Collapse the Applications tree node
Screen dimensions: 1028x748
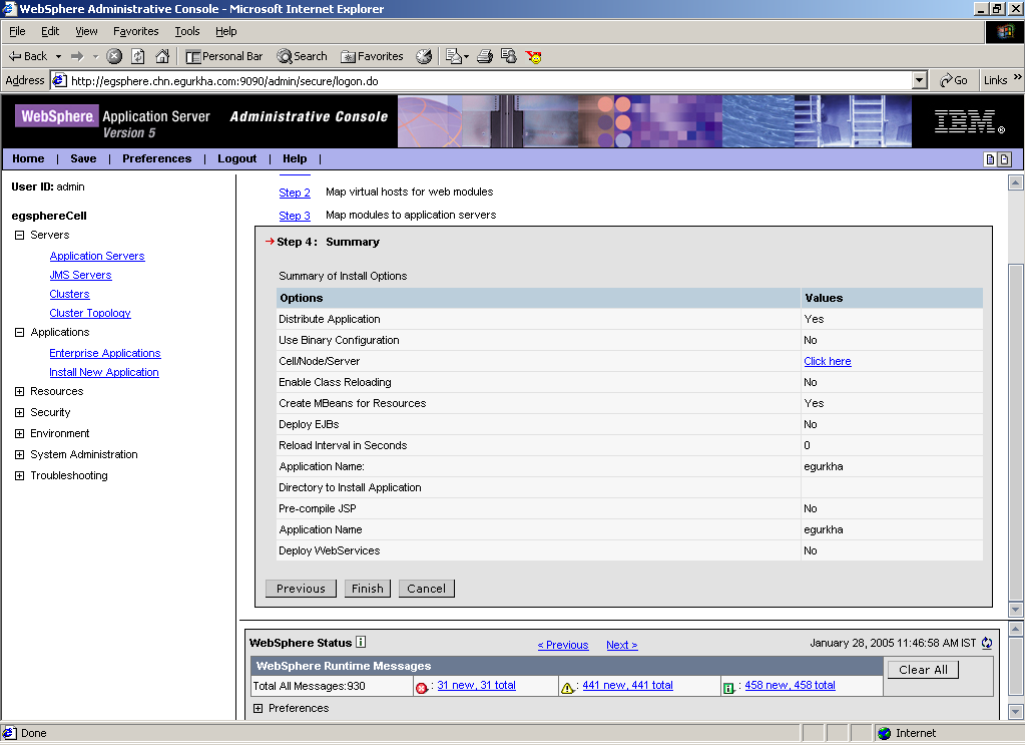click(20, 333)
